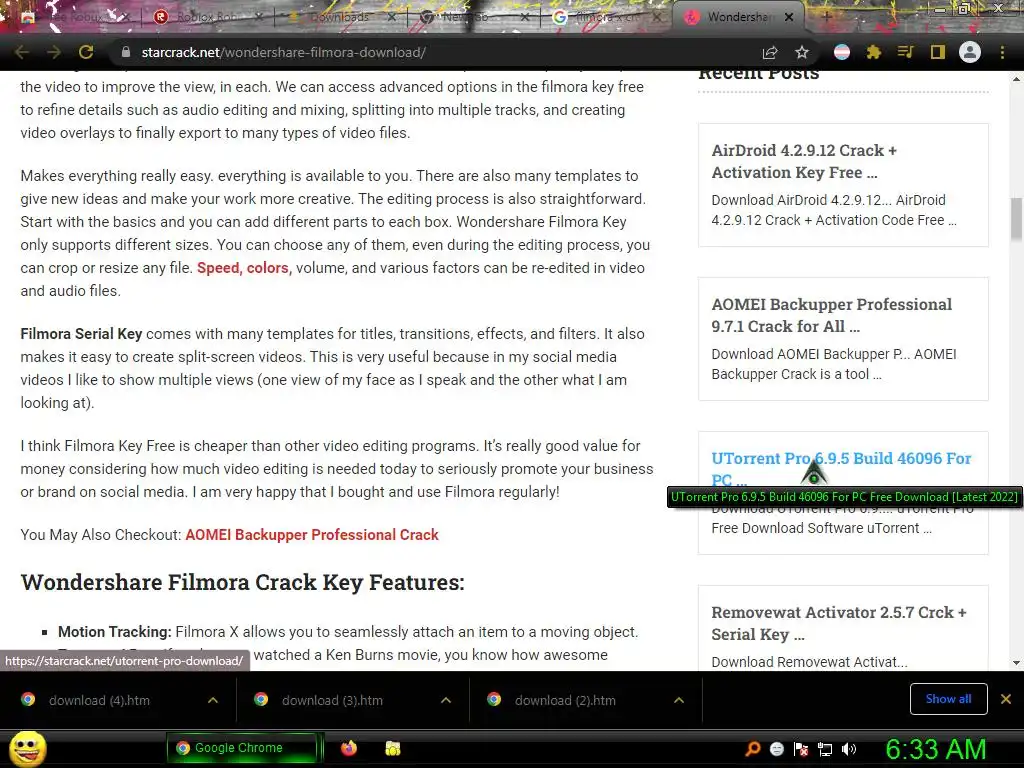Viewport: 1024px width, 768px height.
Task: Bookmark this page with star icon
Action: (x=802, y=52)
